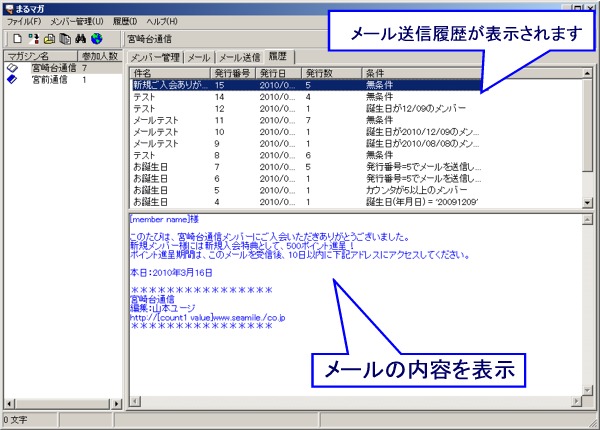Click the member tree toolbar icon
The height and width of the screenshot is (430, 600).
pos(34,38)
